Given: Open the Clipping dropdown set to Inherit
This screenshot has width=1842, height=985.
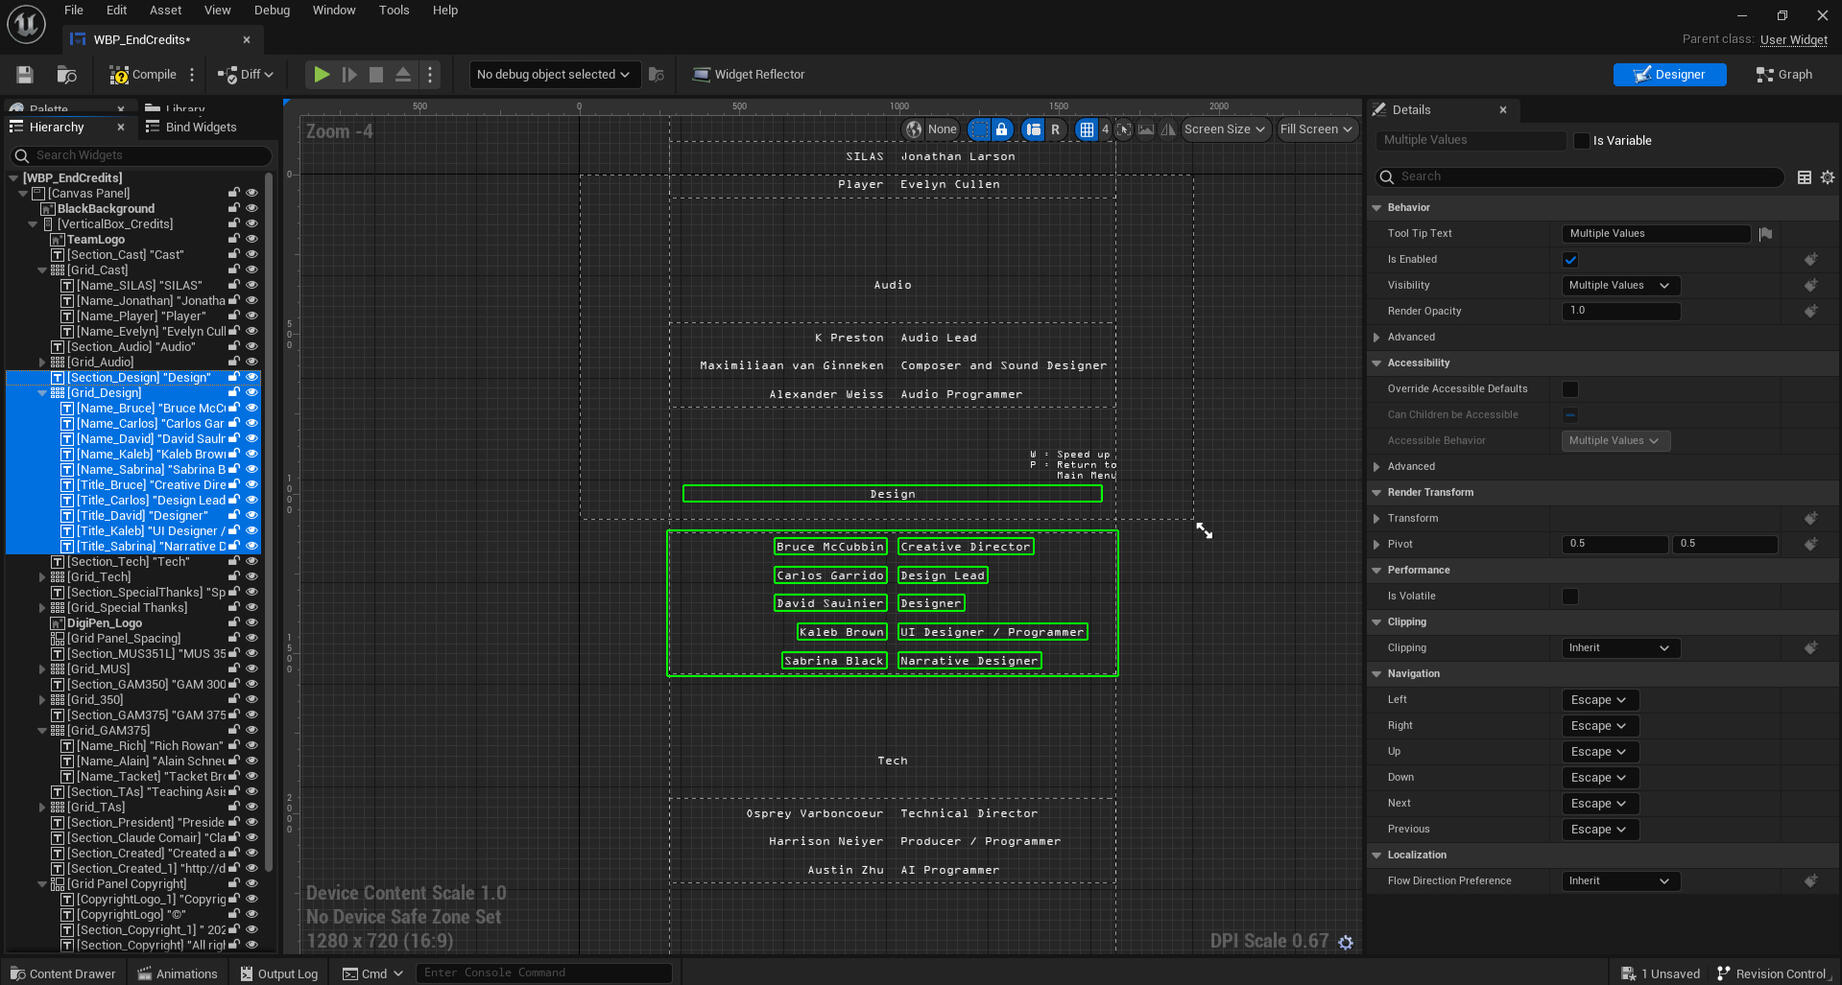Looking at the screenshot, I should coord(1618,648).
